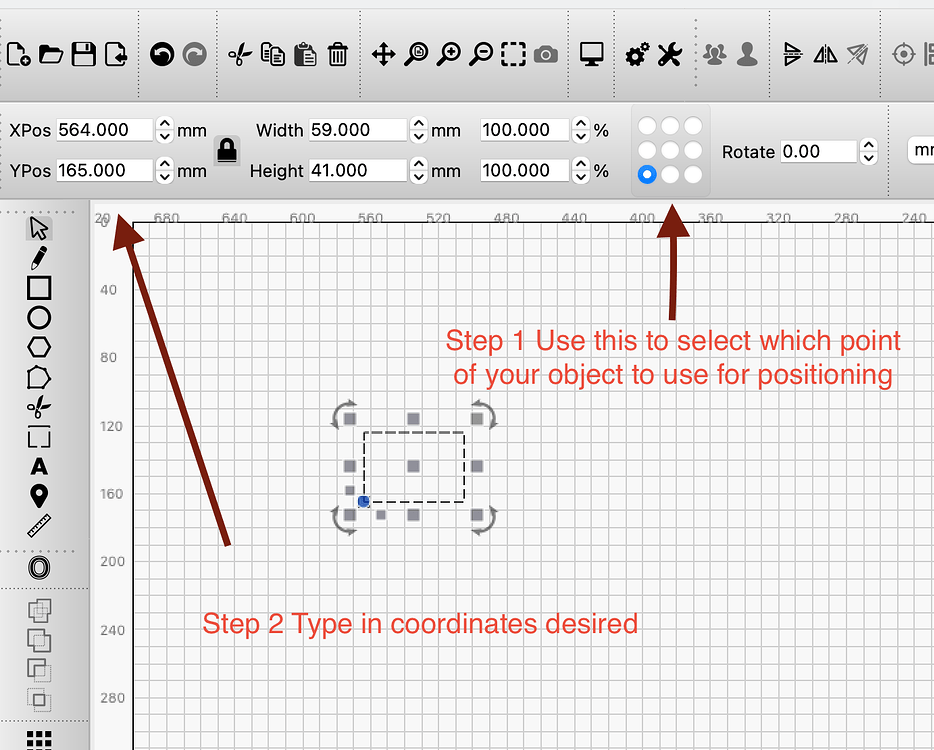The image size is (934, 750).
Task: Toggle the width-height aspect ratio lock
Action: tap(227, 150)
